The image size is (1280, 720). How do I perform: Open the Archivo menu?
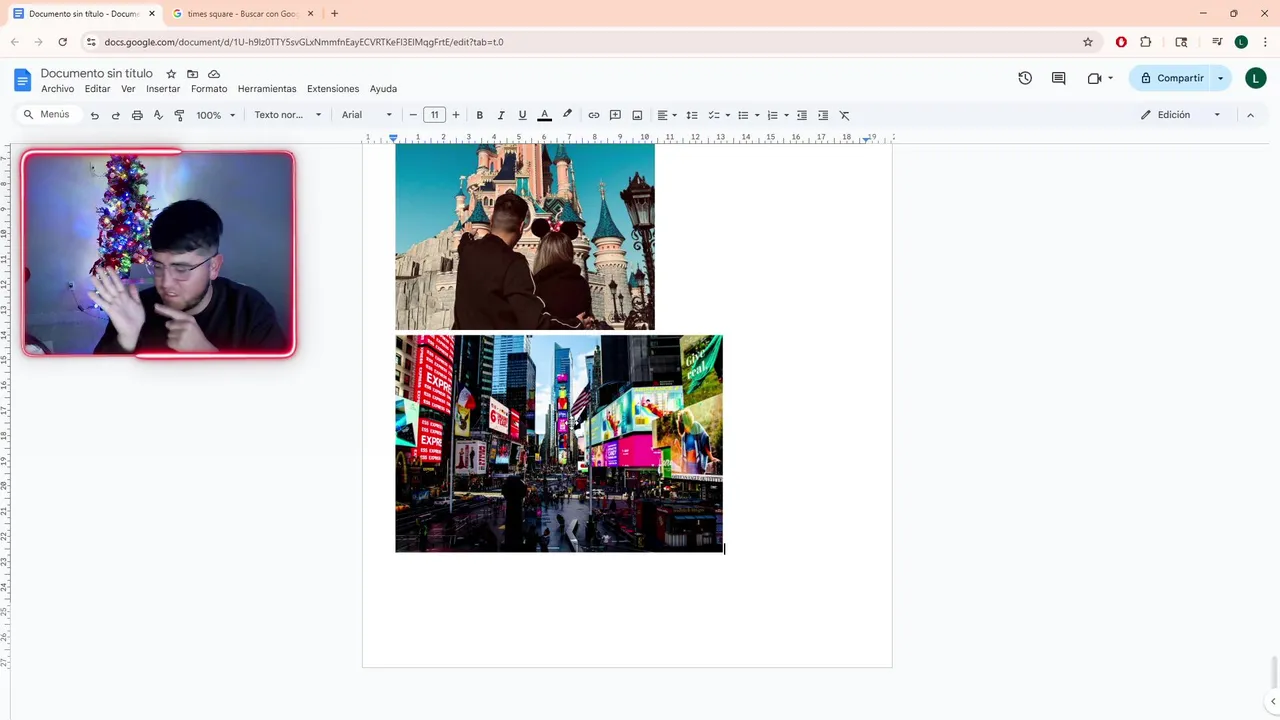pyautogui.click(x=58, y=89)
